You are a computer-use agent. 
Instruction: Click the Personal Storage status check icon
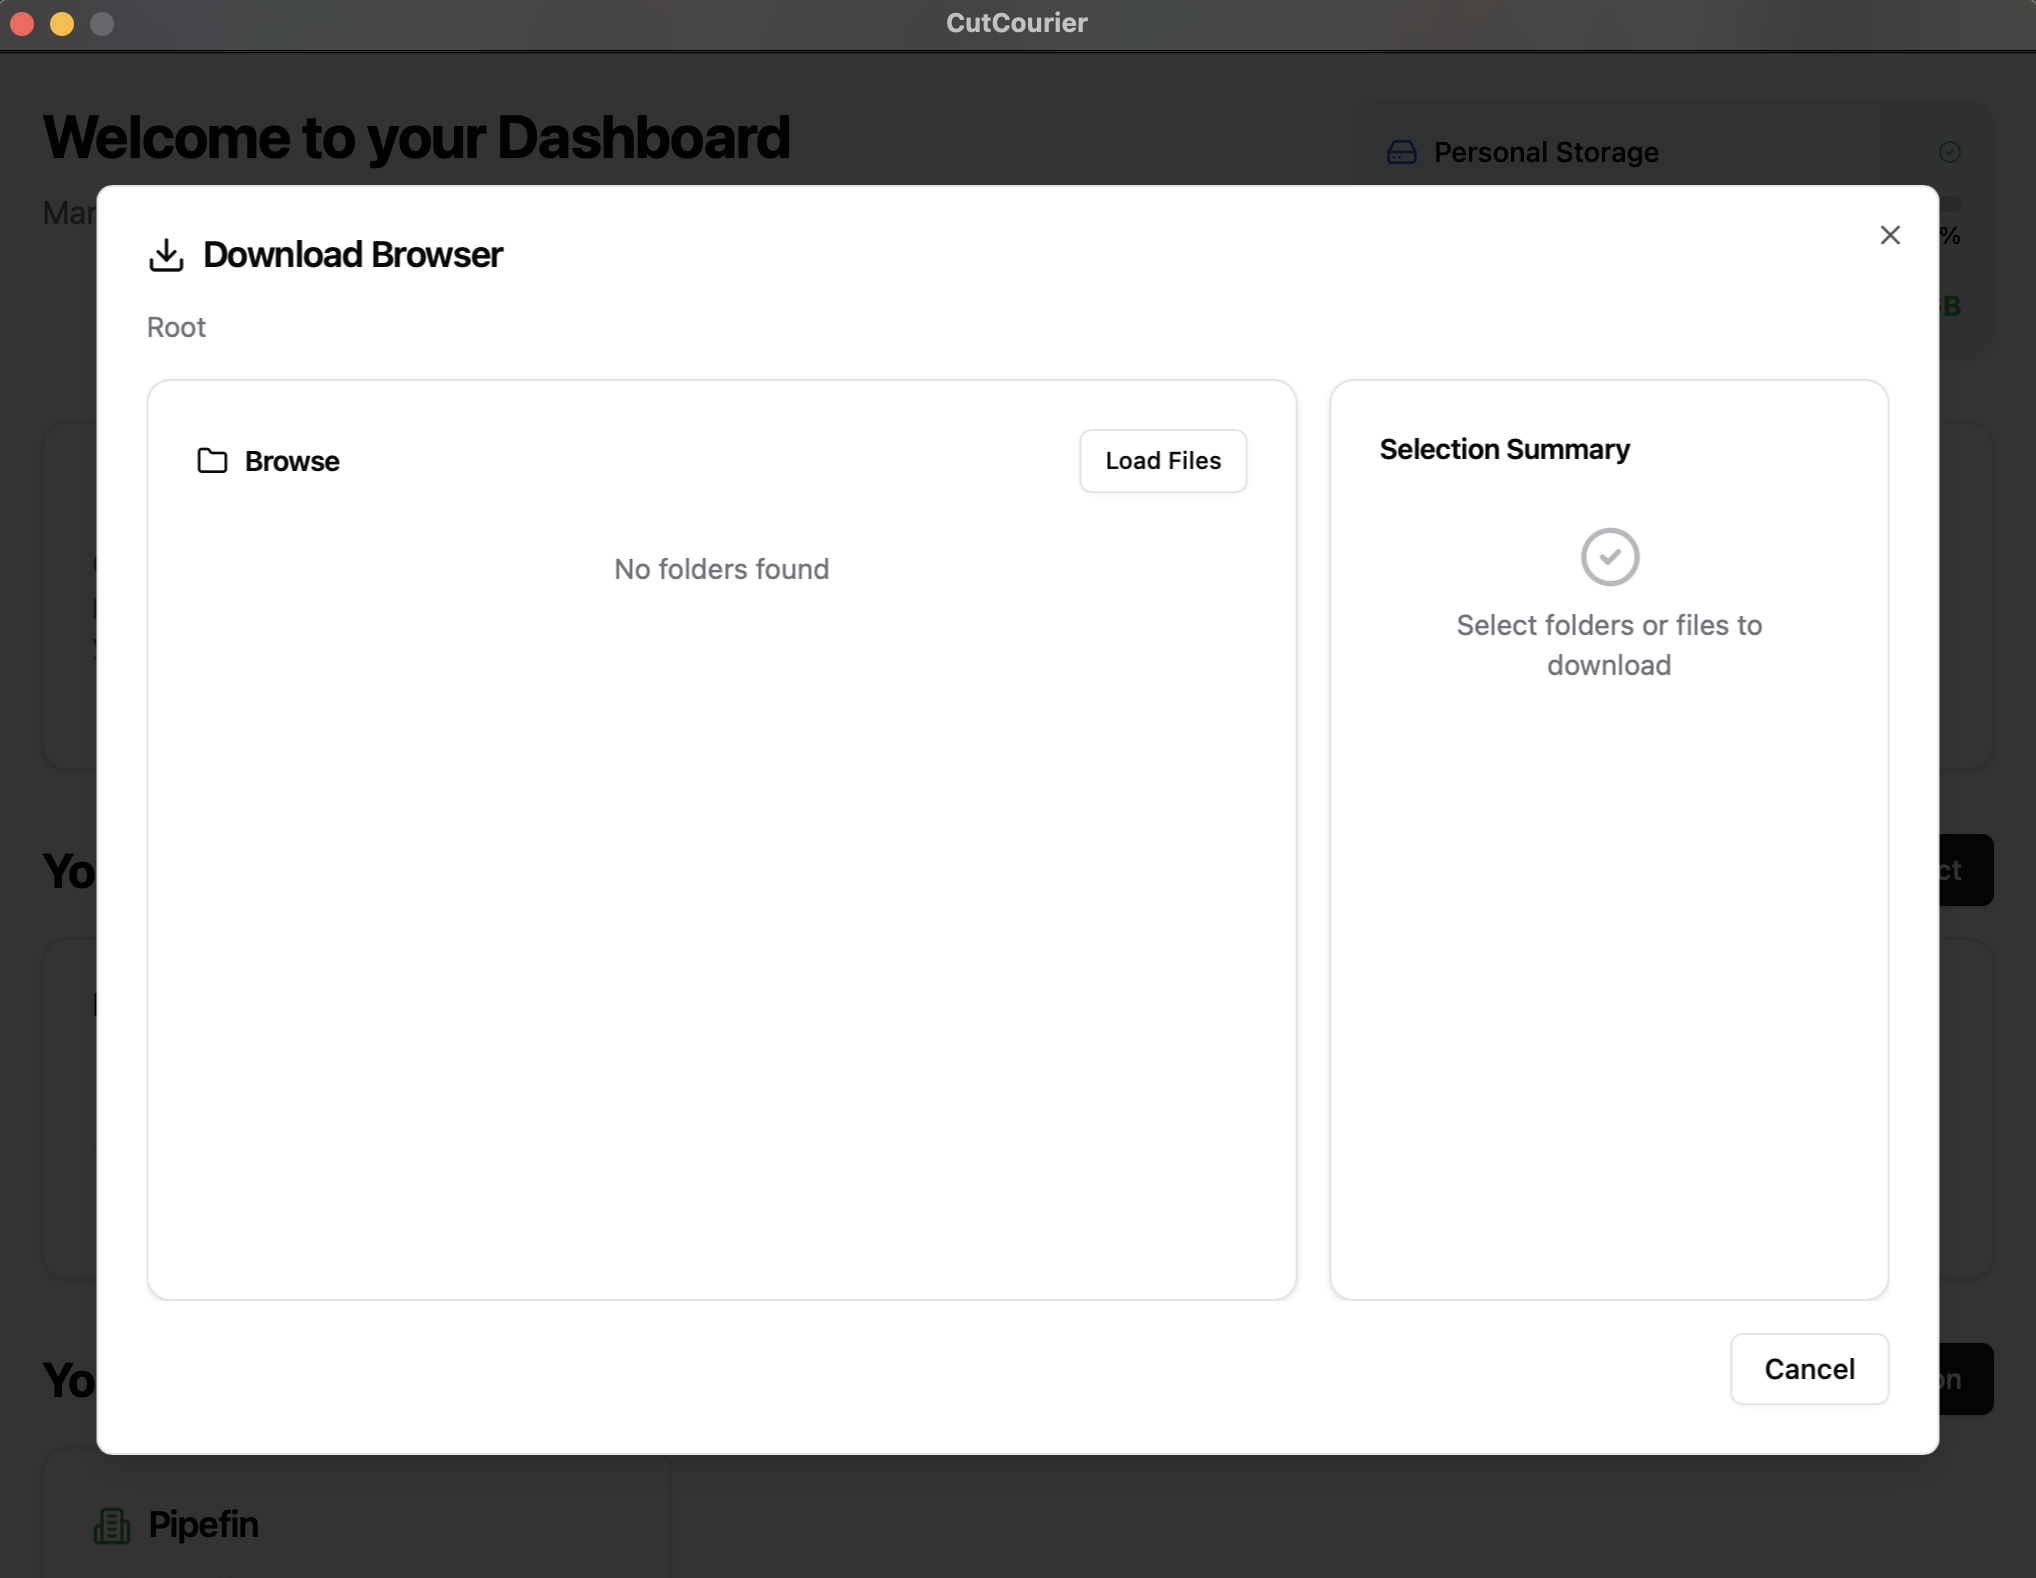1949,152
